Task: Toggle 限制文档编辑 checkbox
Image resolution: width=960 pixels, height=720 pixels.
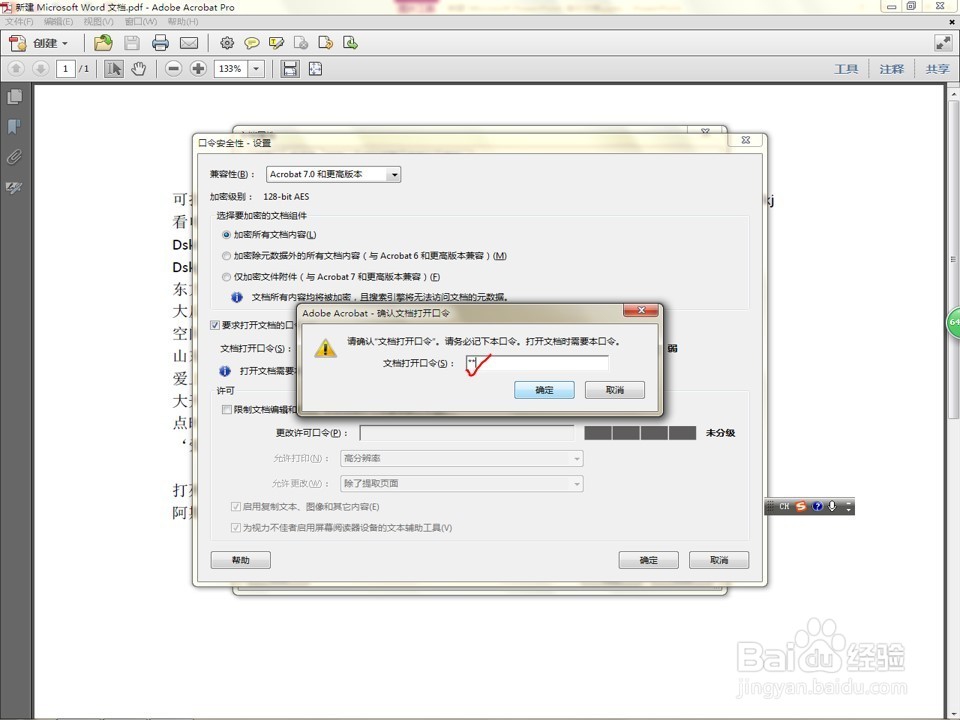Action: (227, 409)
